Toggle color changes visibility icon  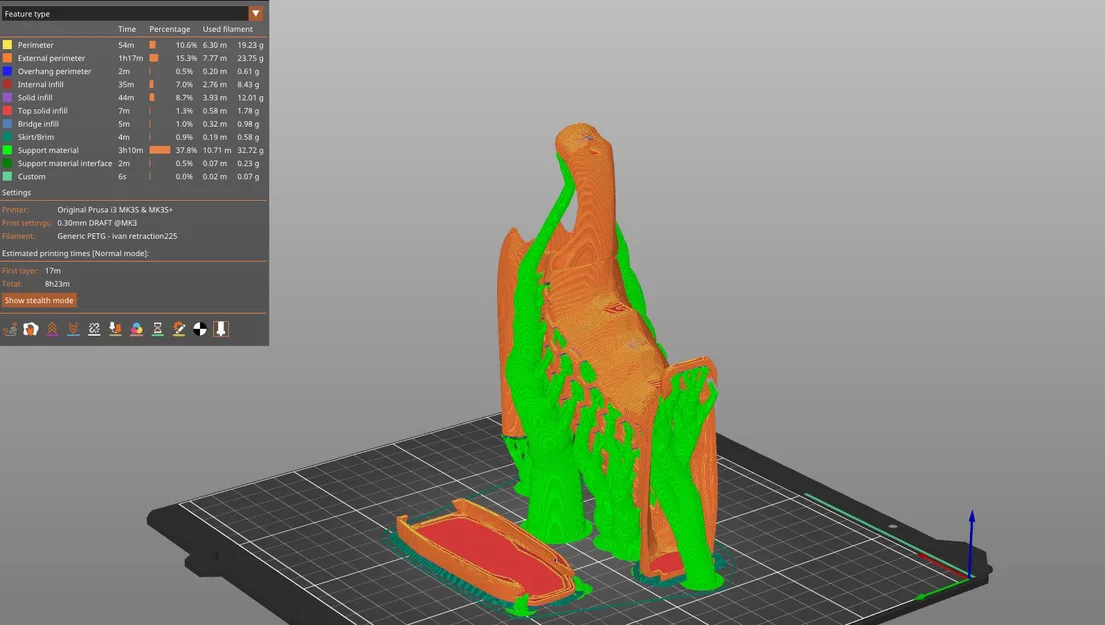(137, 328)
